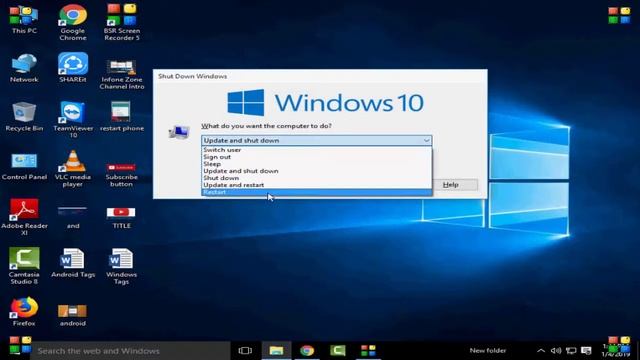
Task: Launch TeamViewer 10 shortcut
Action: [73, 120]
